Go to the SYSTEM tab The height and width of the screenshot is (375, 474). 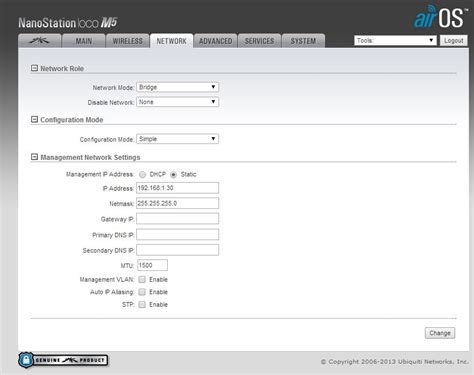coord(303,41)
